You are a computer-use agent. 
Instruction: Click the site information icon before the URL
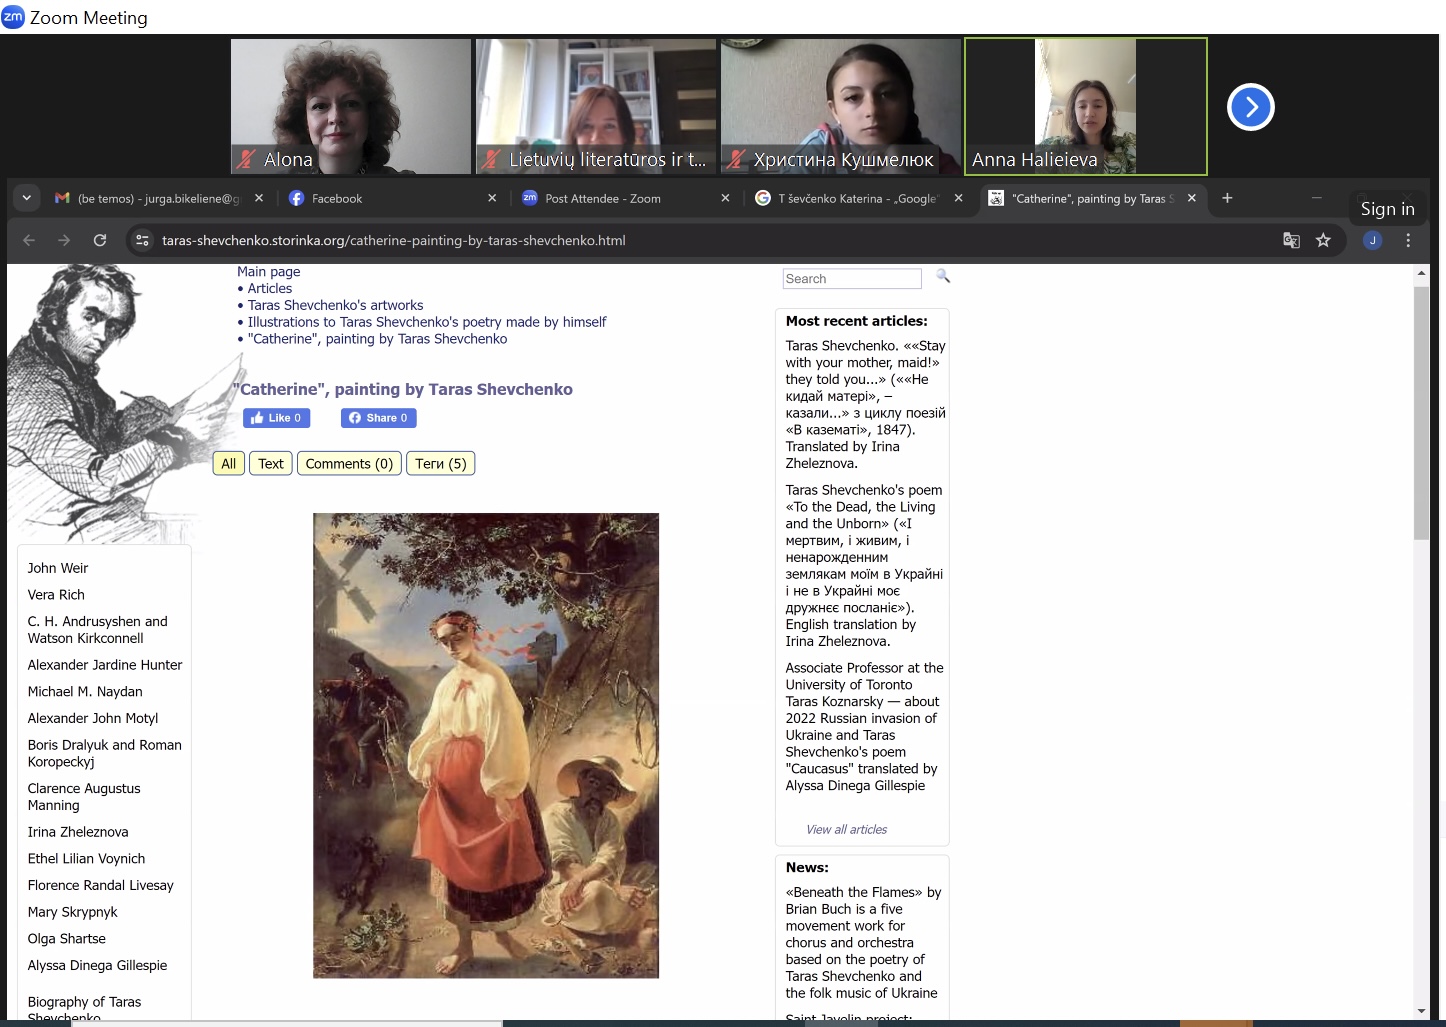[142, 240]
